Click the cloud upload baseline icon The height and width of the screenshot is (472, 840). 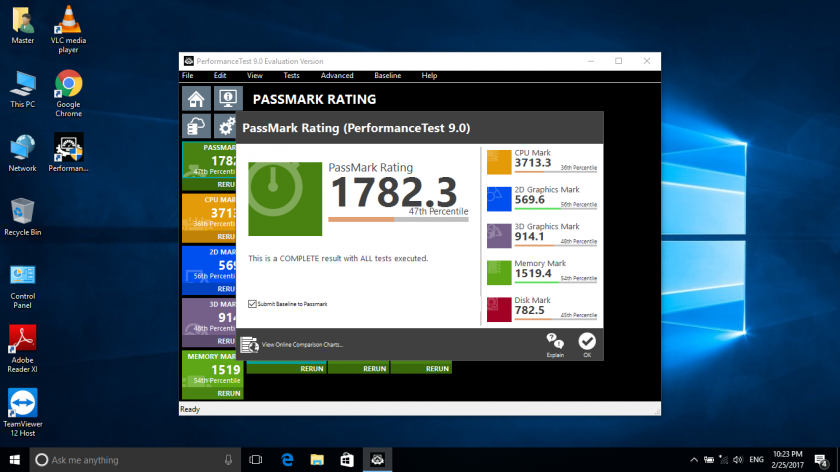coord(196,127)
